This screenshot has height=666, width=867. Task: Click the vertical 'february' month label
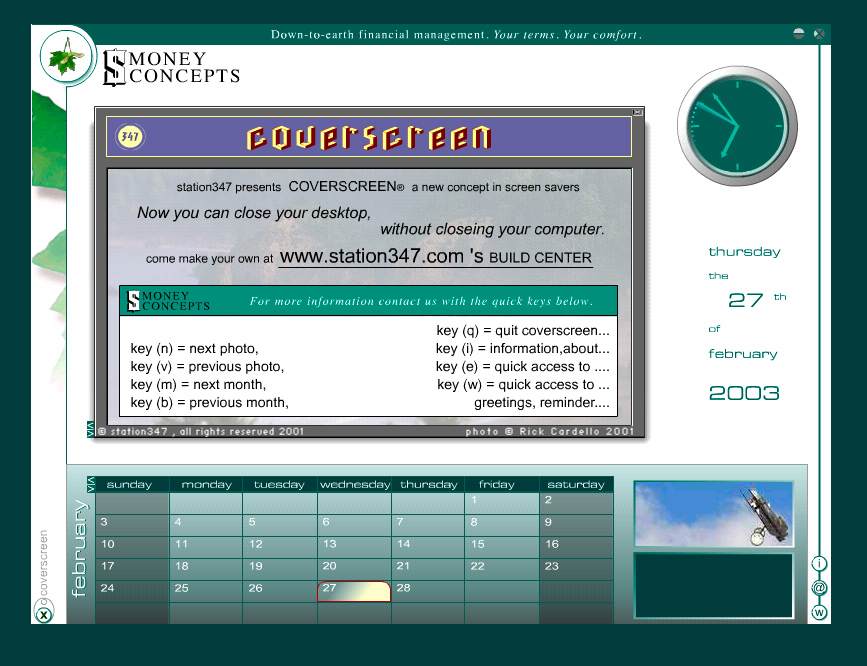[x=81, y=548]
